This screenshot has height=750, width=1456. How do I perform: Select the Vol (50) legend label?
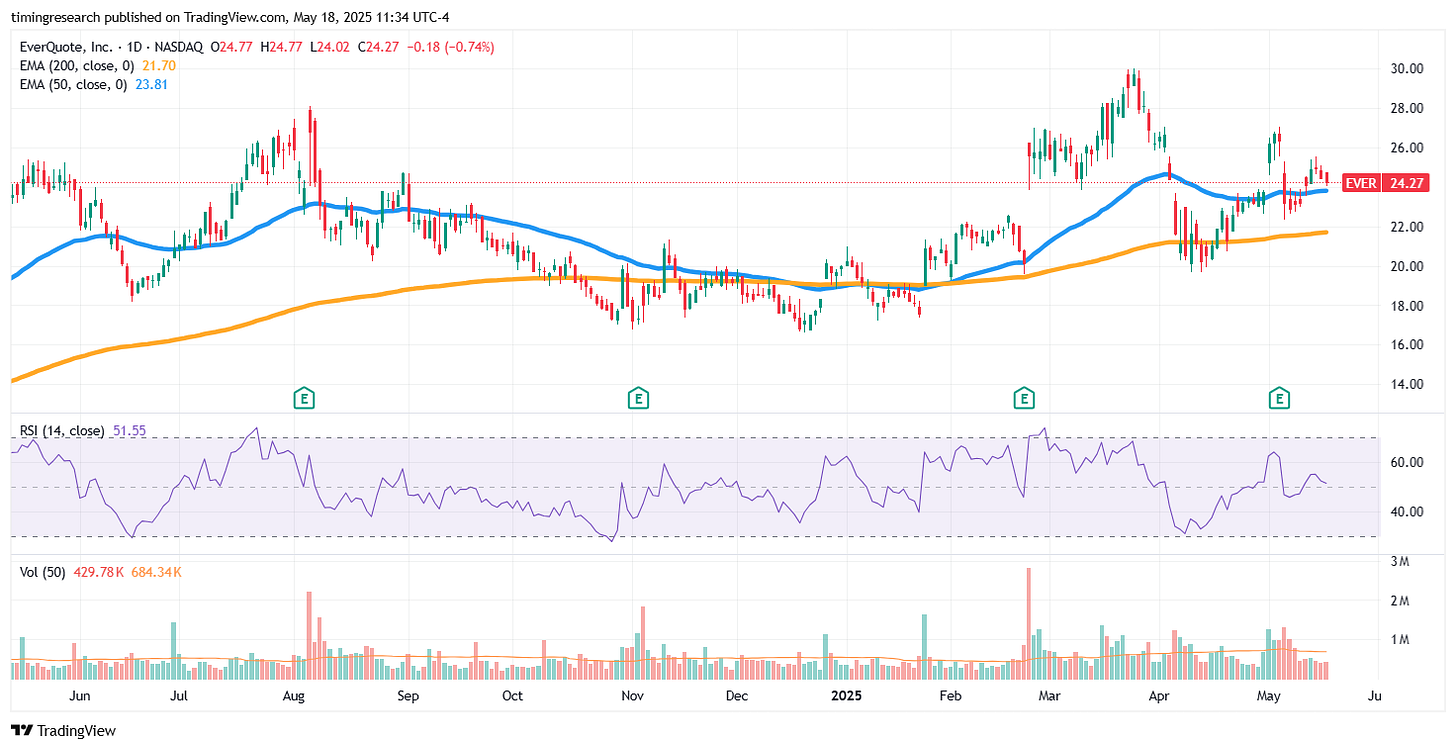click(x=42, y=571)
